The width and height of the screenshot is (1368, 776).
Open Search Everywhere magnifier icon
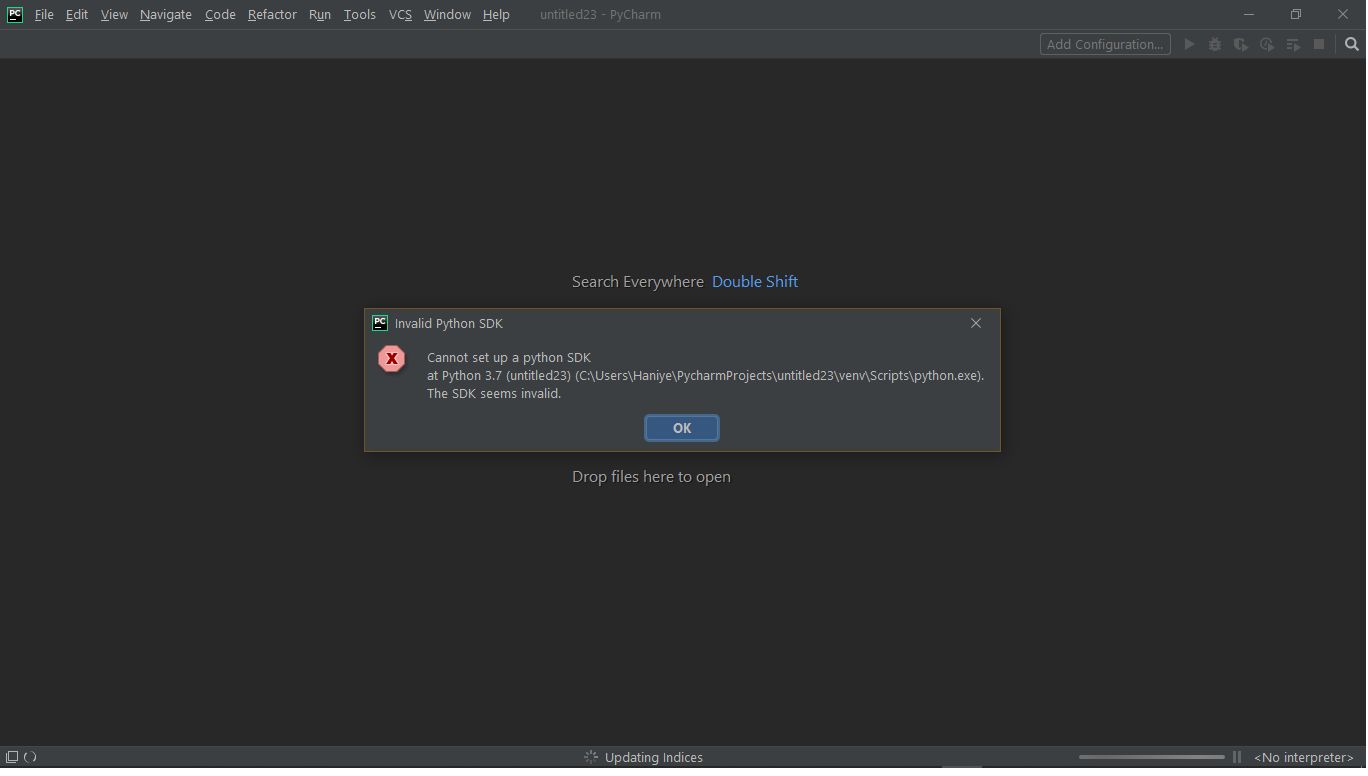(x=1352, y=44)
